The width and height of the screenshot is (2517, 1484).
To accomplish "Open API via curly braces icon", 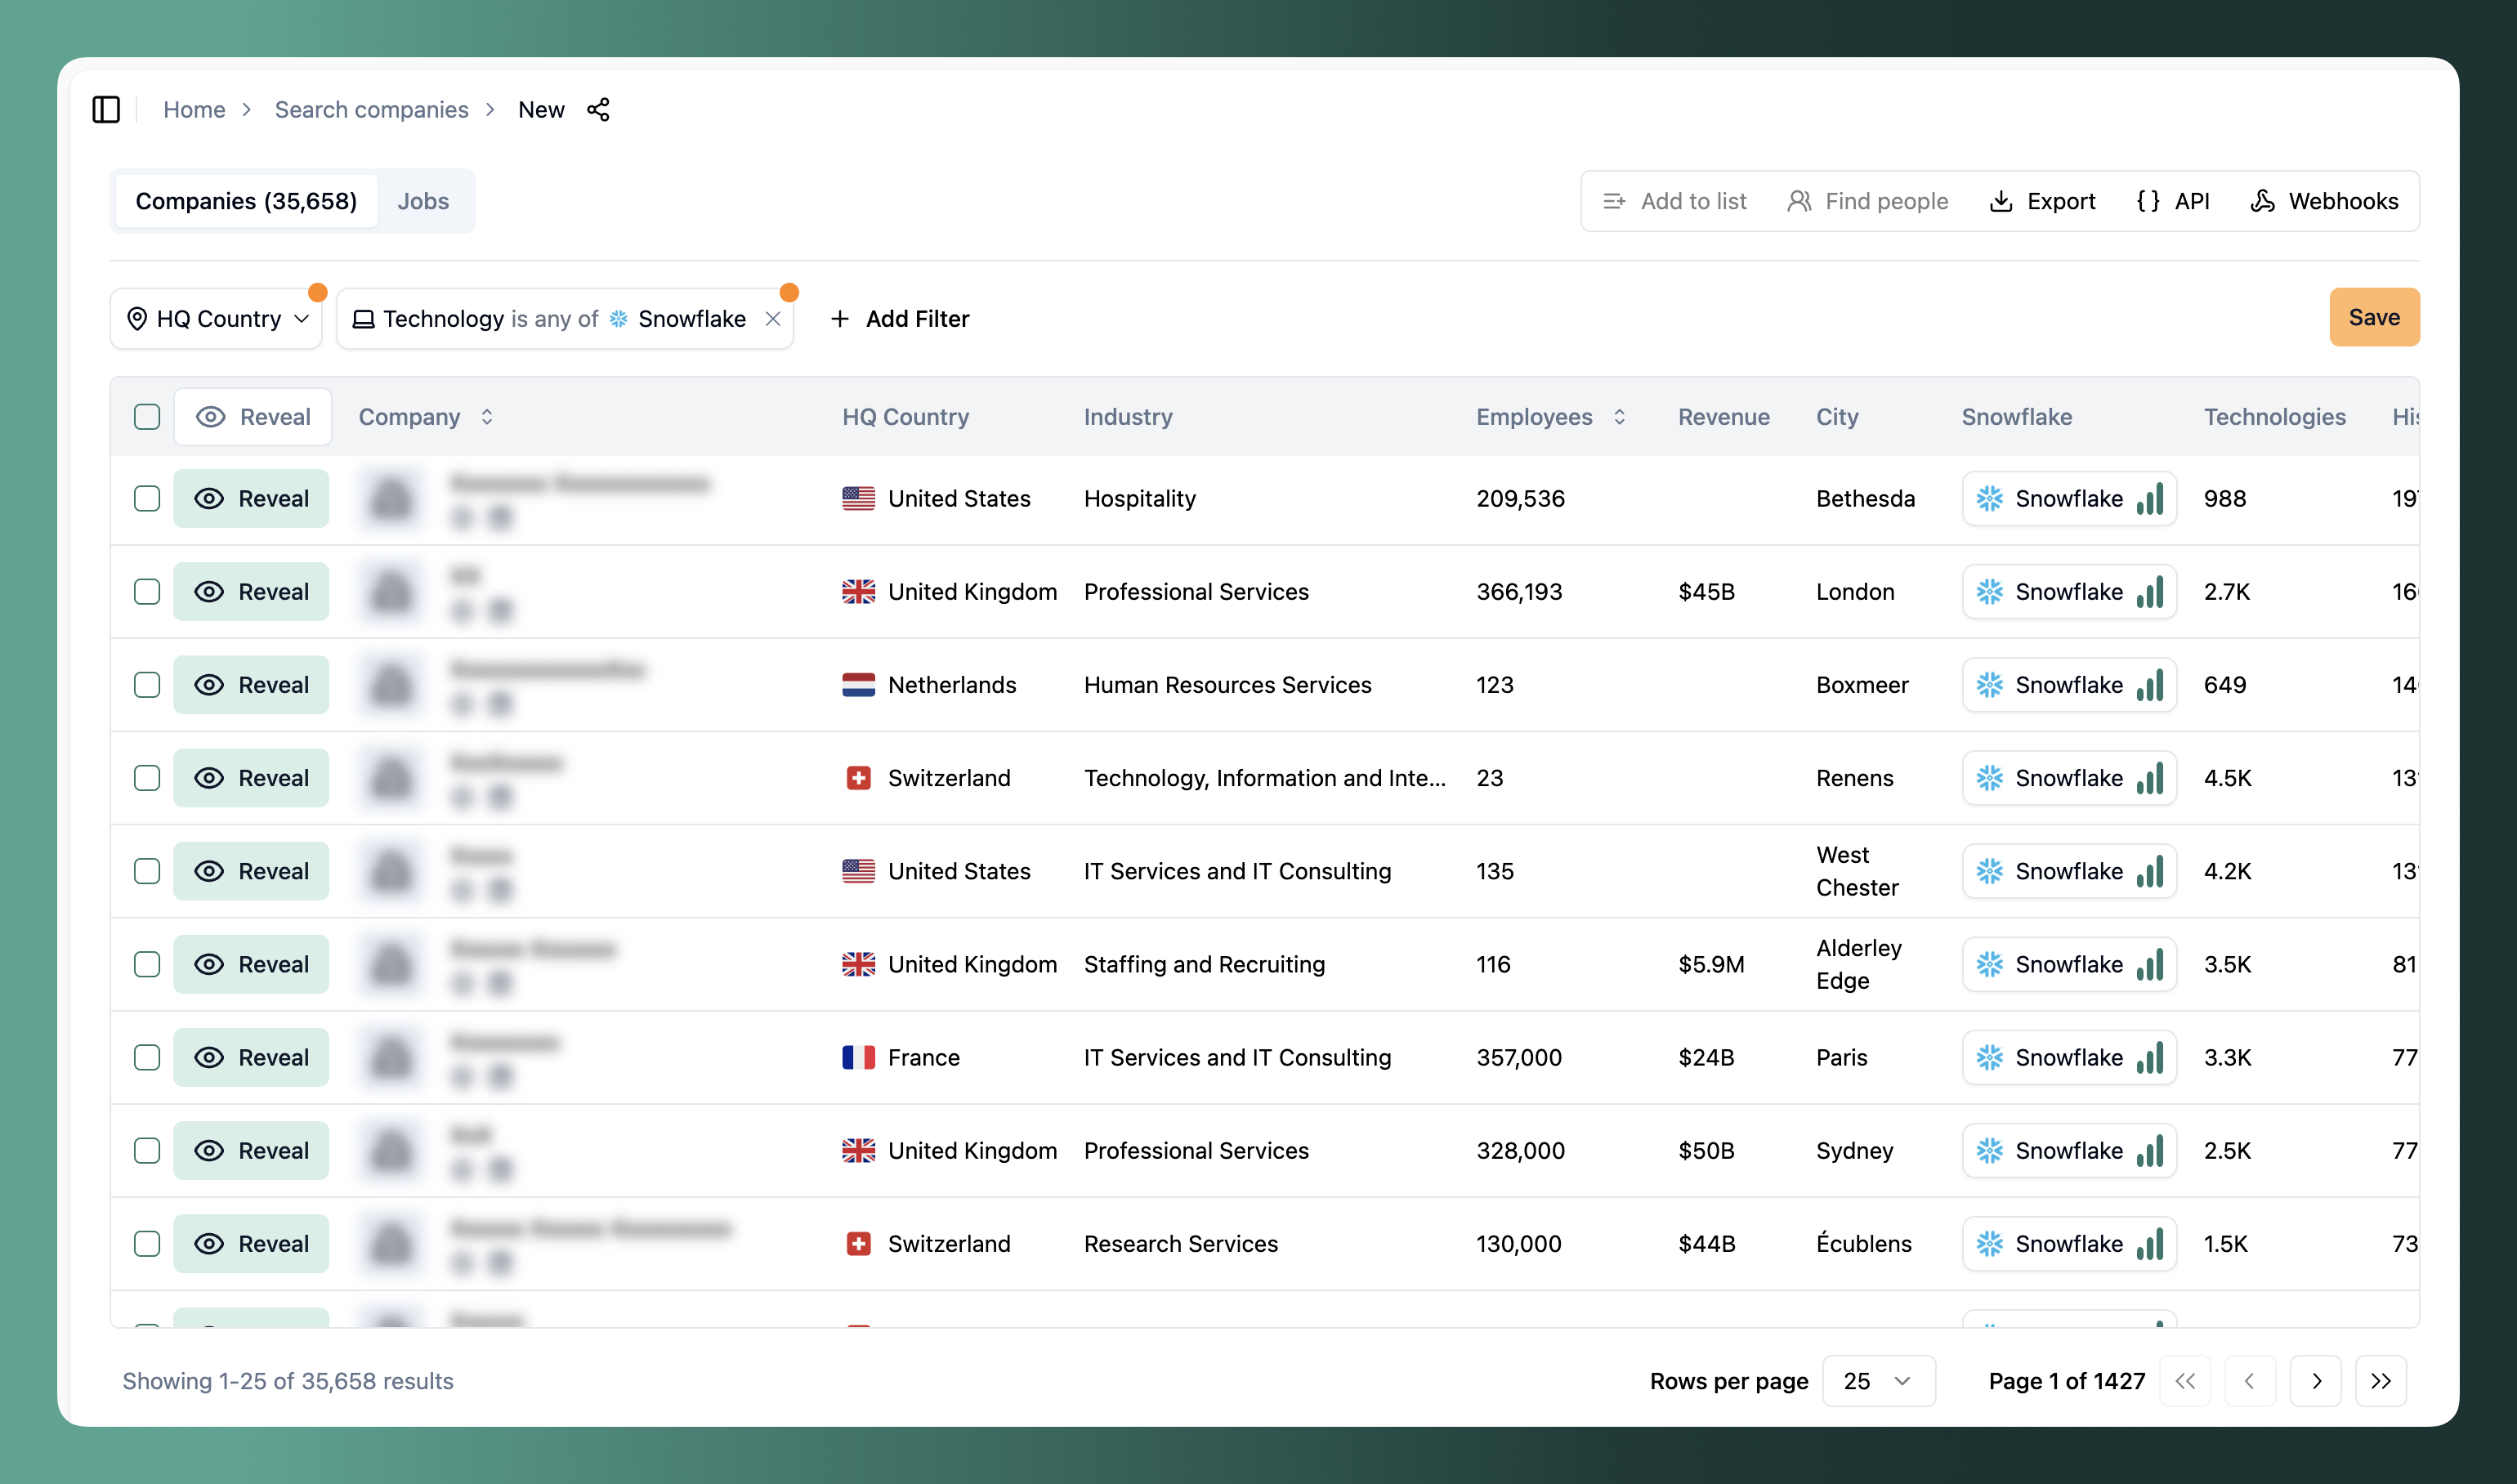I will point(2148,201).
